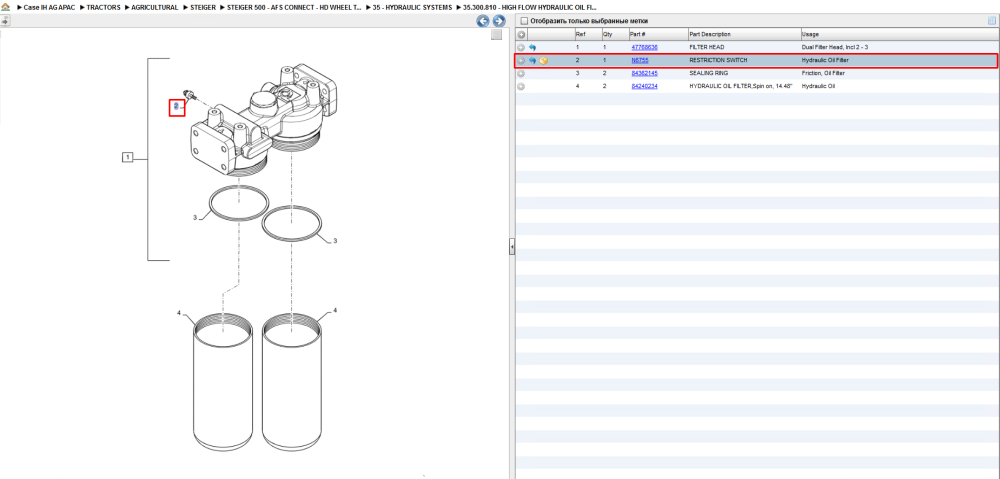This screenshot has height=479, width=1000.
Task: Open the column settings icon in the parts list header
Action: (991, 21)
